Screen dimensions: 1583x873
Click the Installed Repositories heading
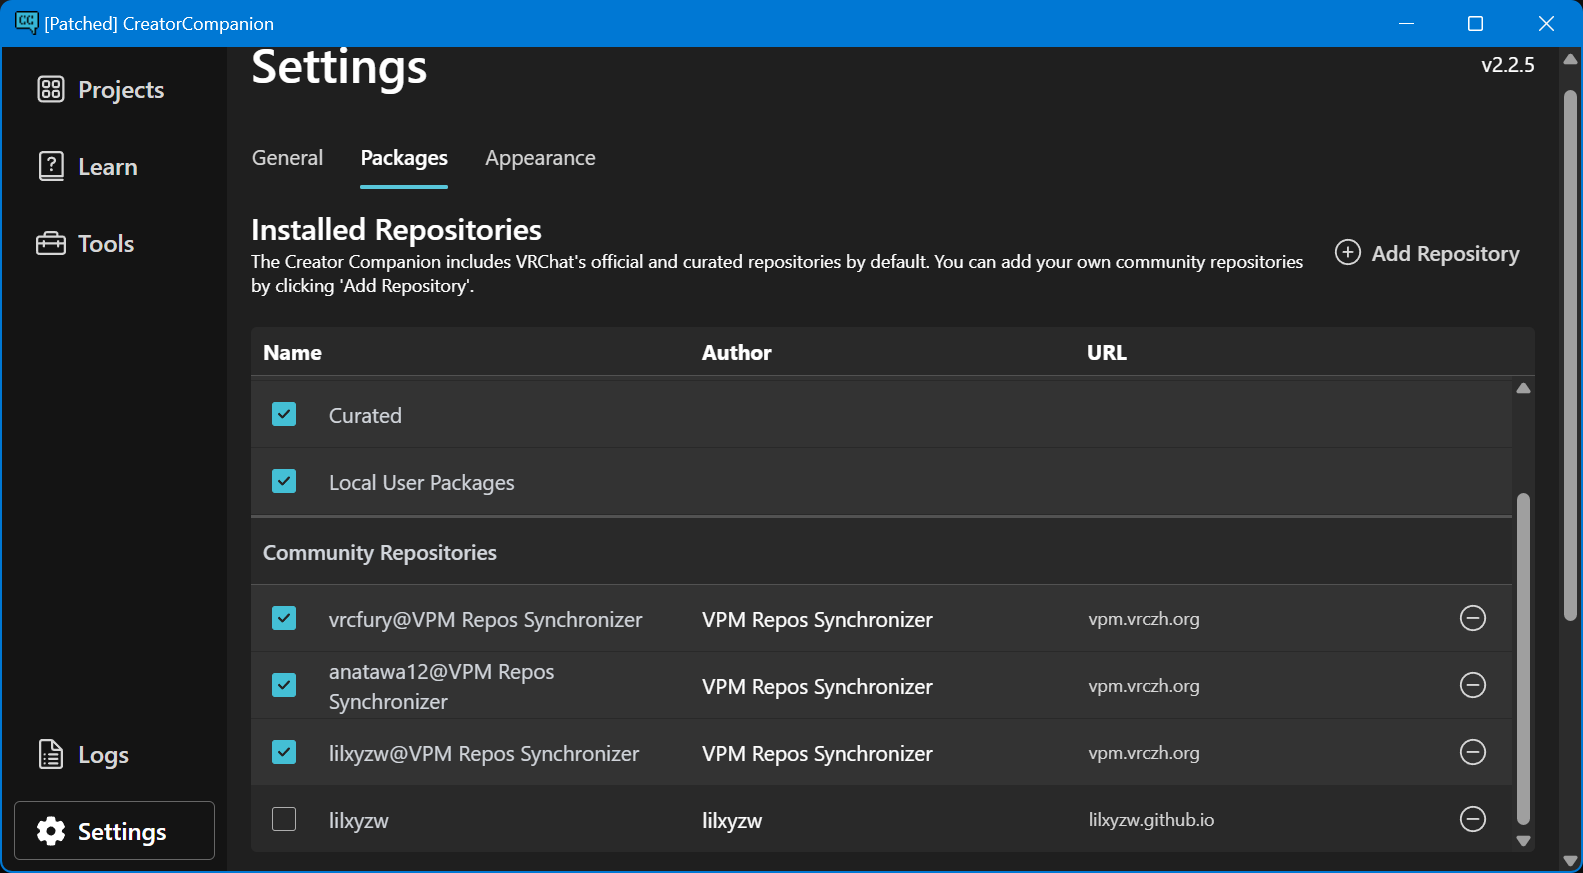point(396,229)
